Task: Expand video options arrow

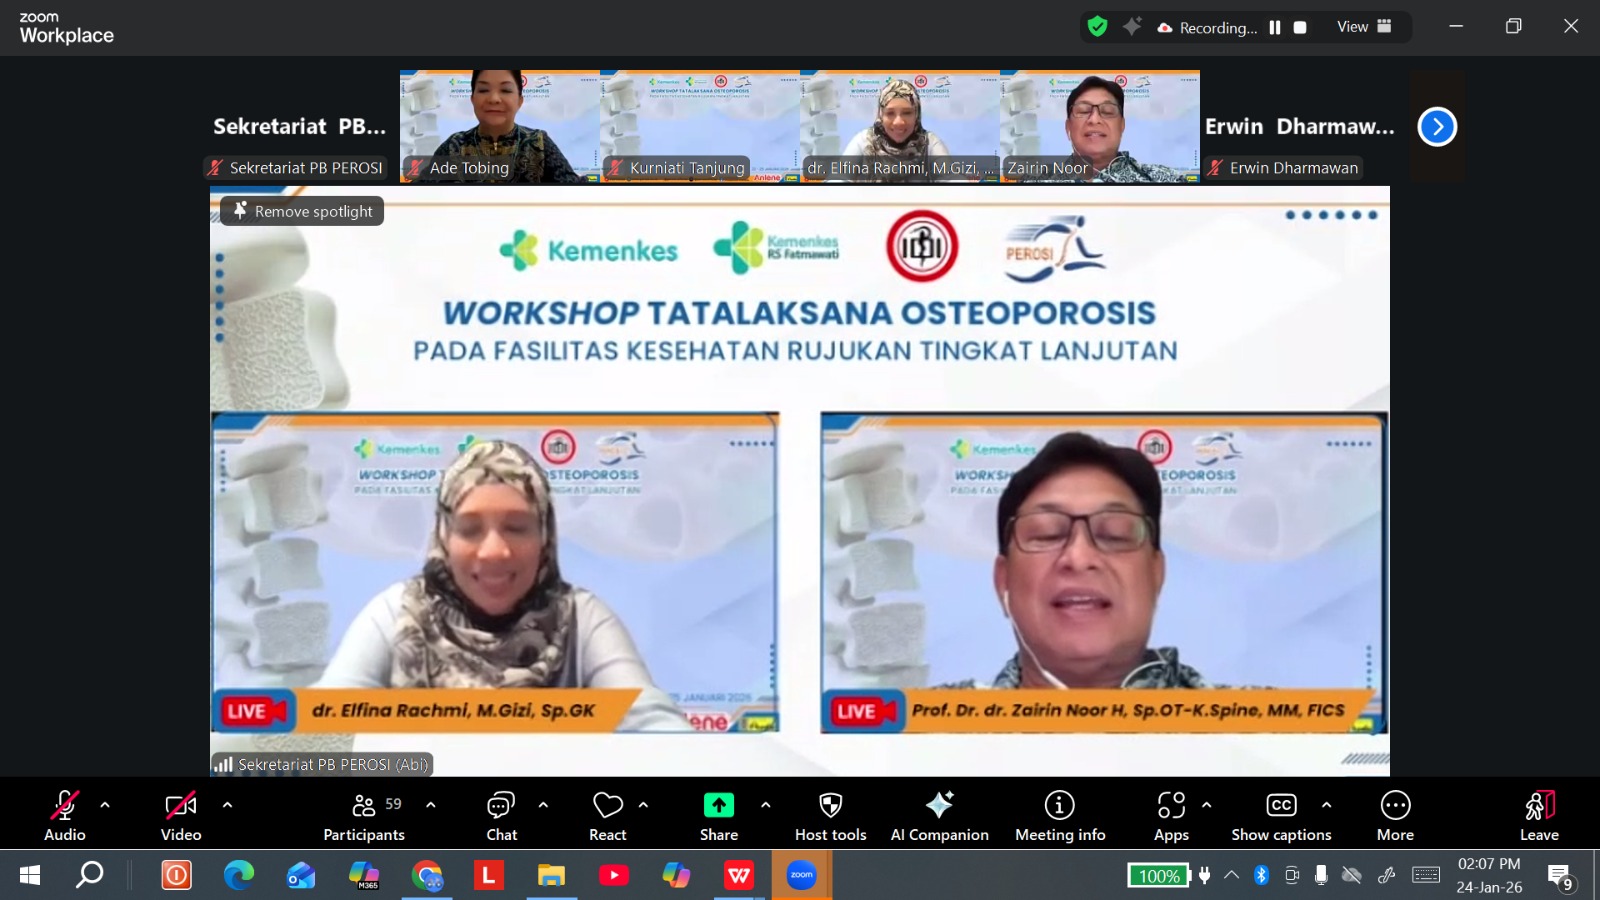Action: tap(227, 804)
